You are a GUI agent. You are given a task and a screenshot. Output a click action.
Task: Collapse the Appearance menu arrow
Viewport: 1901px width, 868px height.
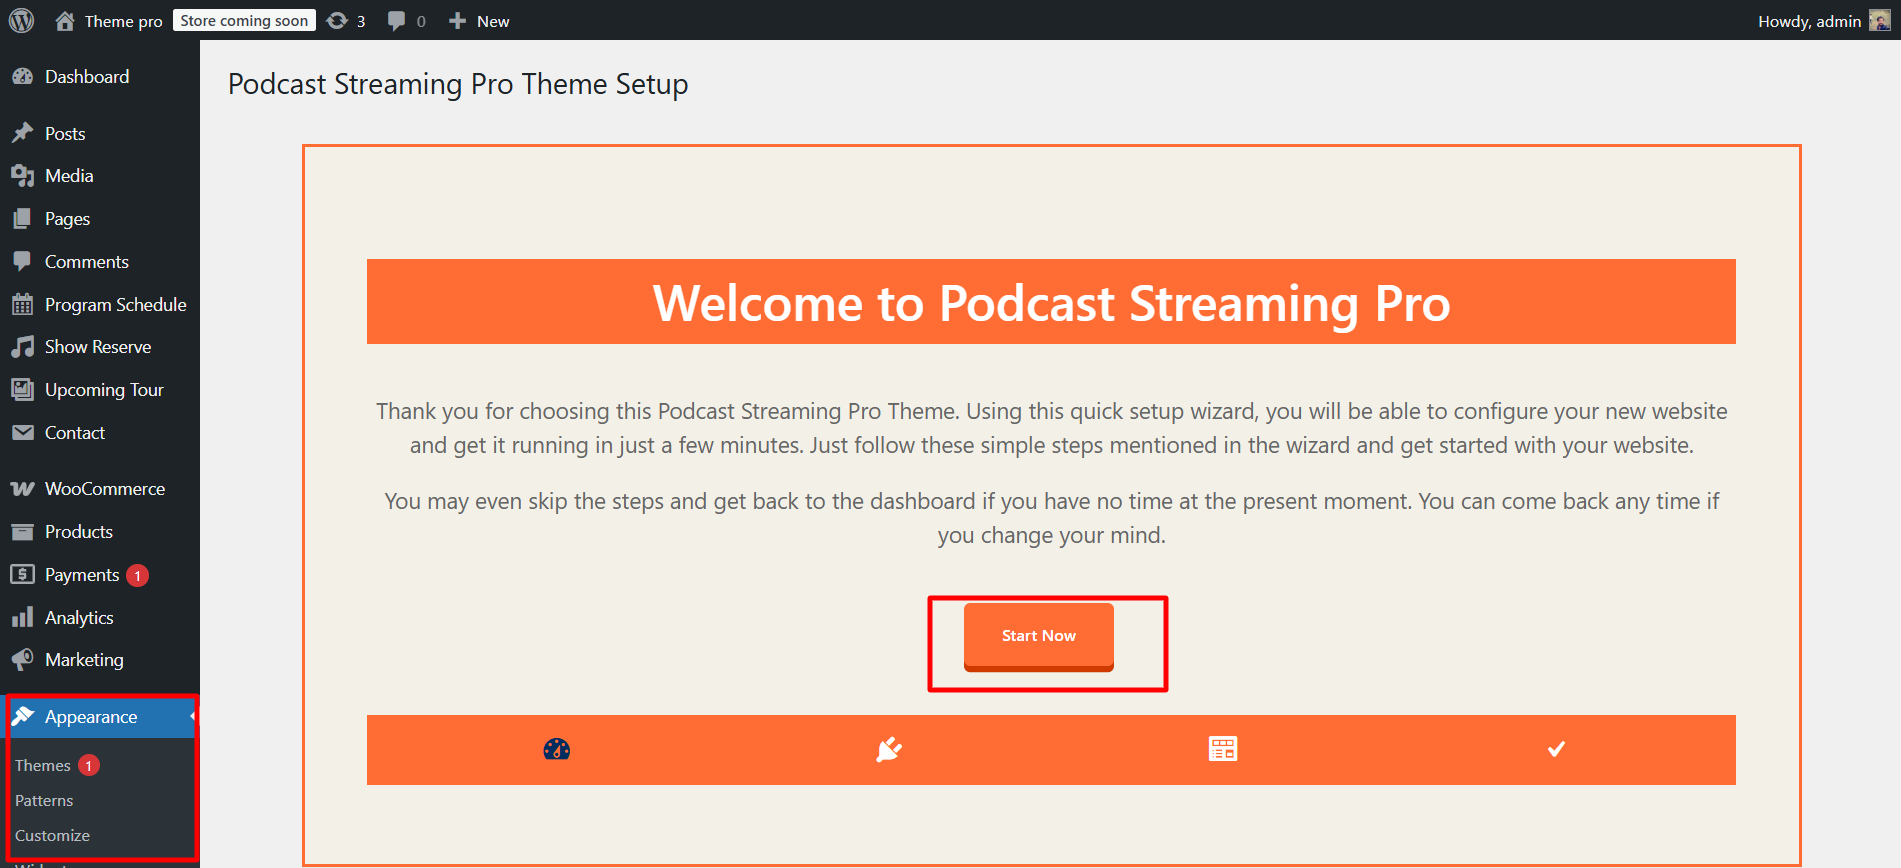coord(191,717)
